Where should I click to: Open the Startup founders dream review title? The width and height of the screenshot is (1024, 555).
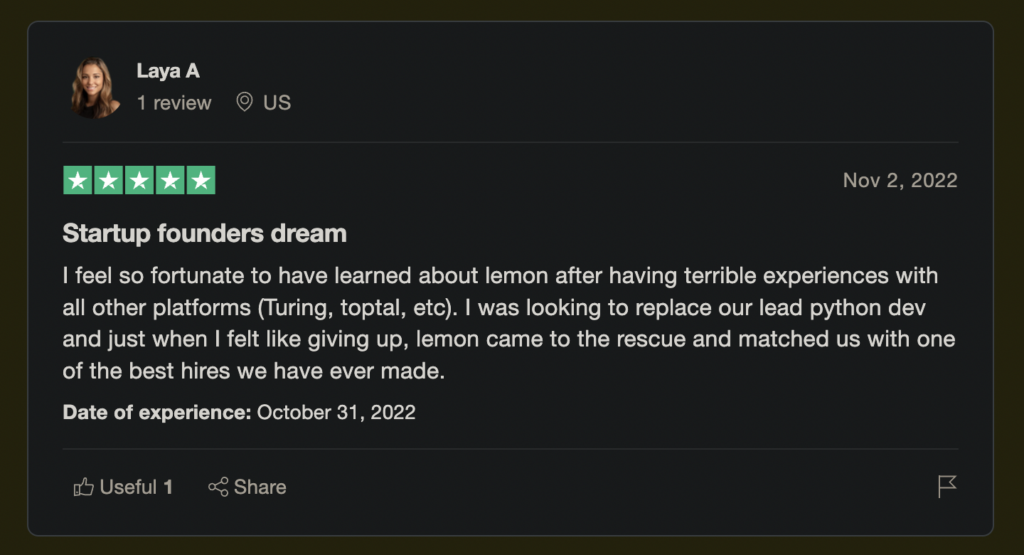click(x=204, y=233)
